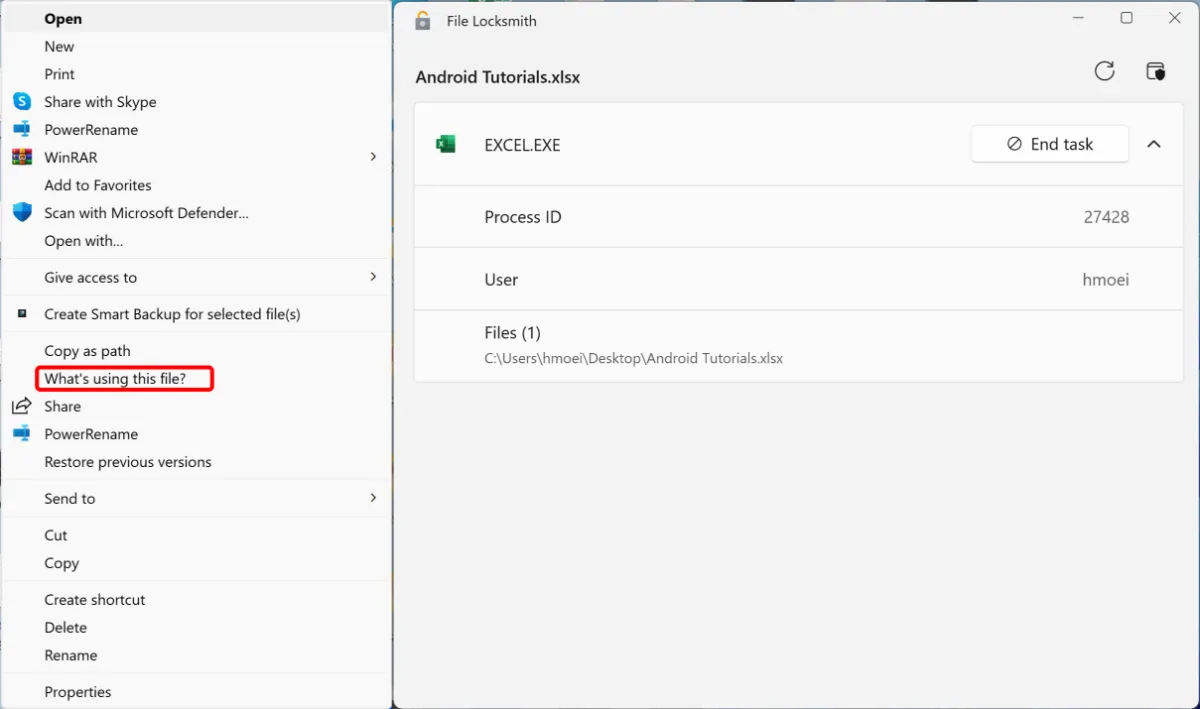Click the refresh icon in File Locksmith
The image size is (1200, 709).
tap(1104, 71)
